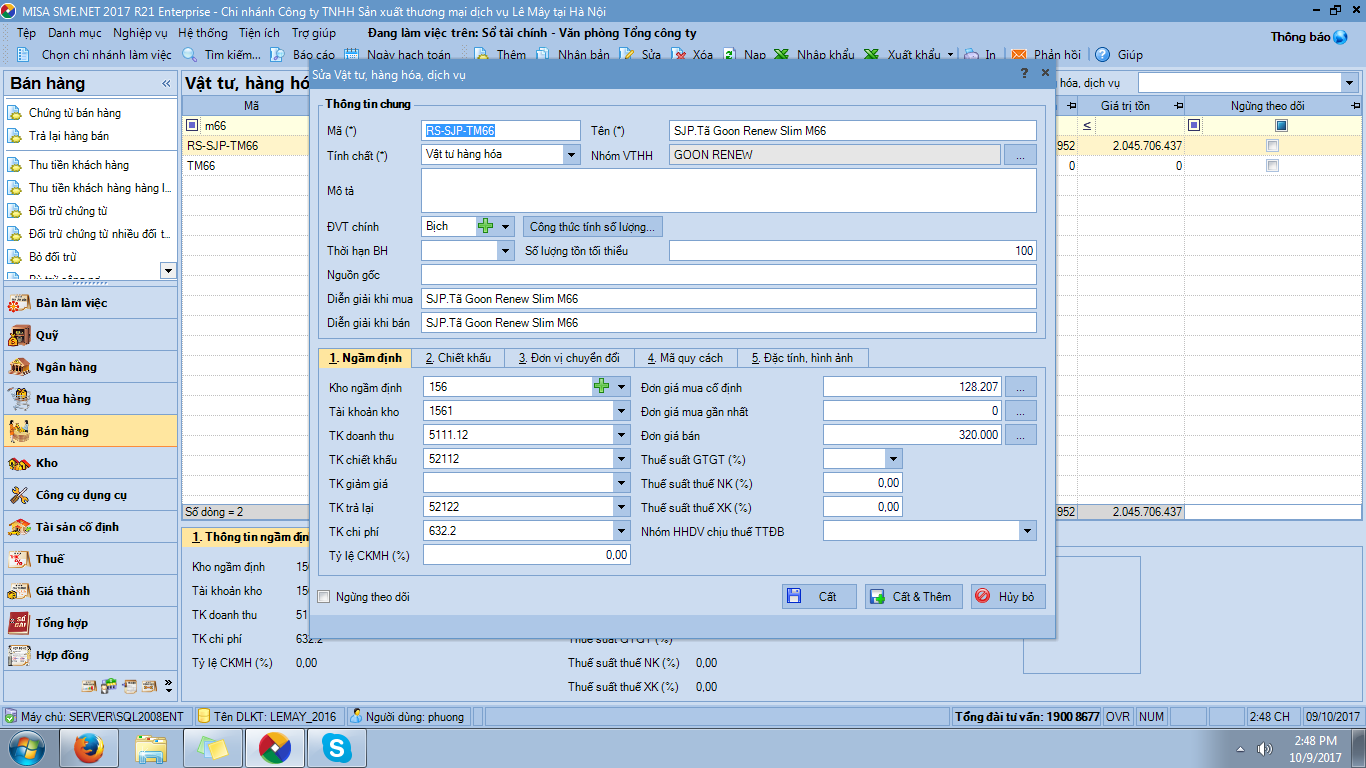
Task: Click the Xóa delete toolbar icon
Action: [678, 55]
